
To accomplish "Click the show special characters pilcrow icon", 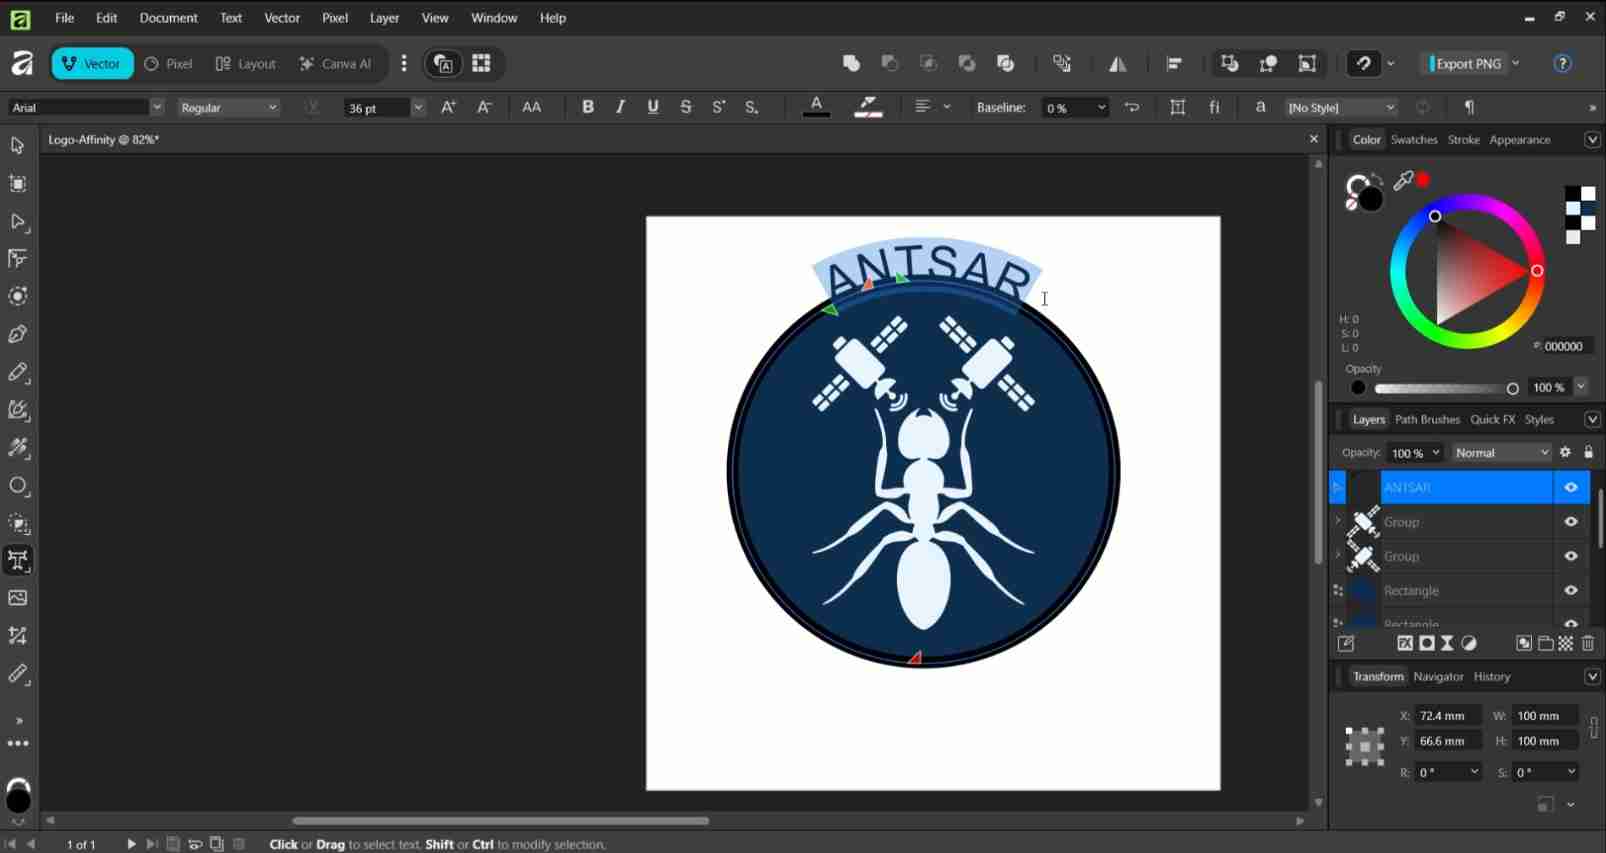I will [1469, 107].
